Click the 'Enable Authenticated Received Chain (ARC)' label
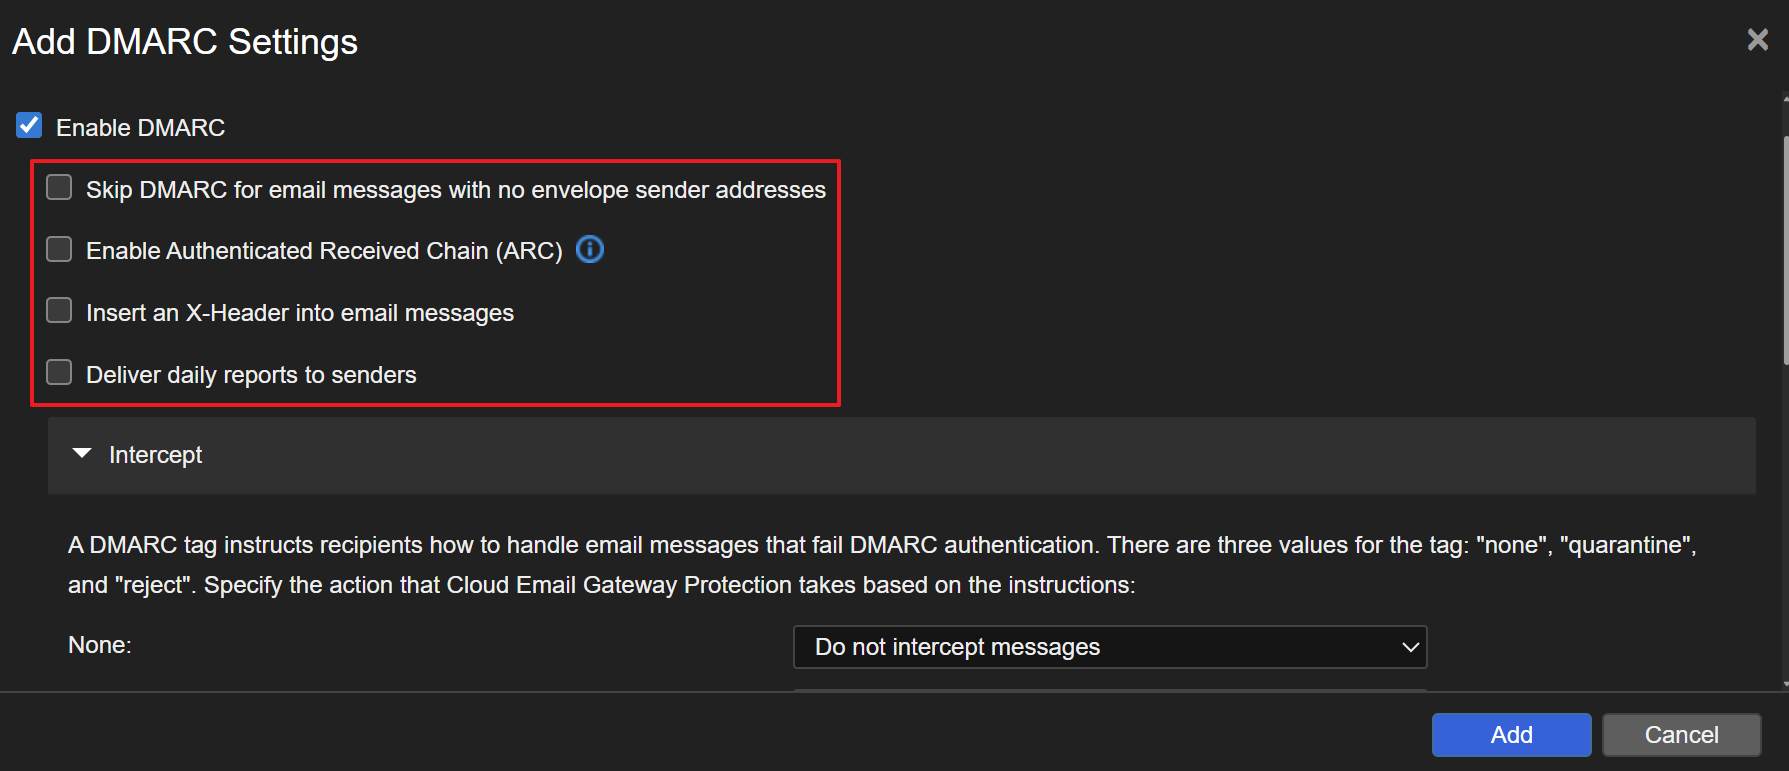Image resolution: width=1789 pixels, height=771 pixels. 324,251
